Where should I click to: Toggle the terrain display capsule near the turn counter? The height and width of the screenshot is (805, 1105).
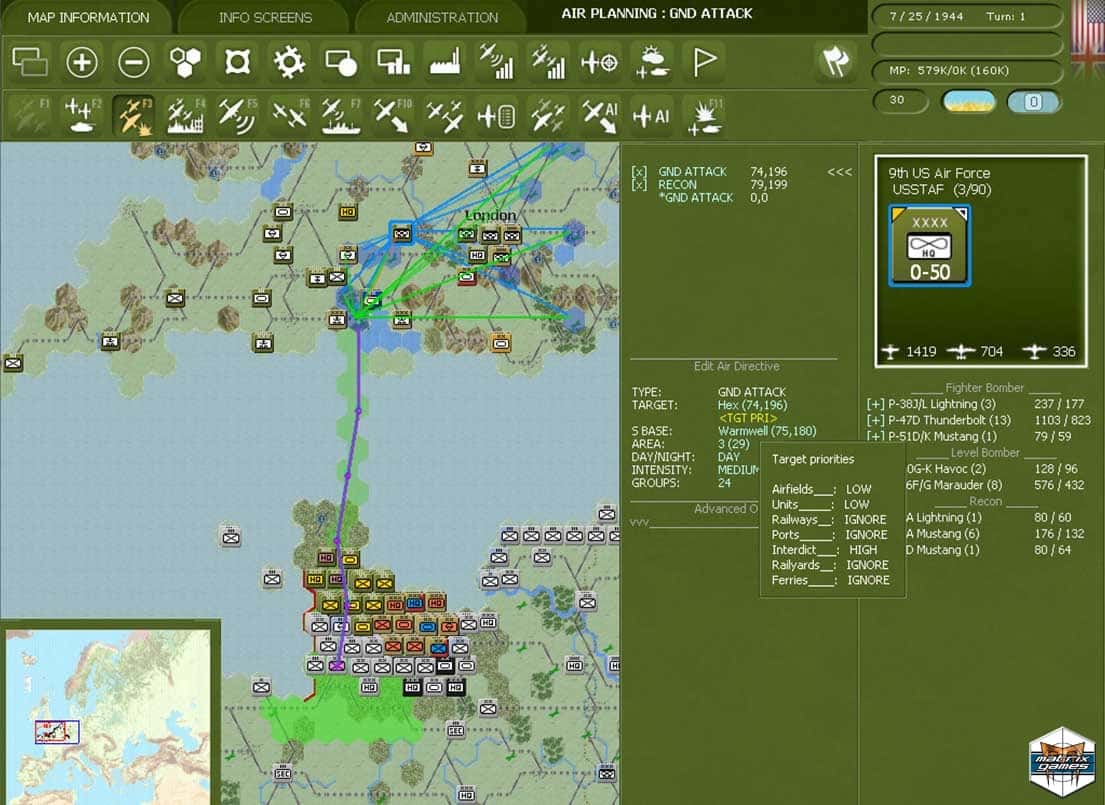click(x=967, y=101)
